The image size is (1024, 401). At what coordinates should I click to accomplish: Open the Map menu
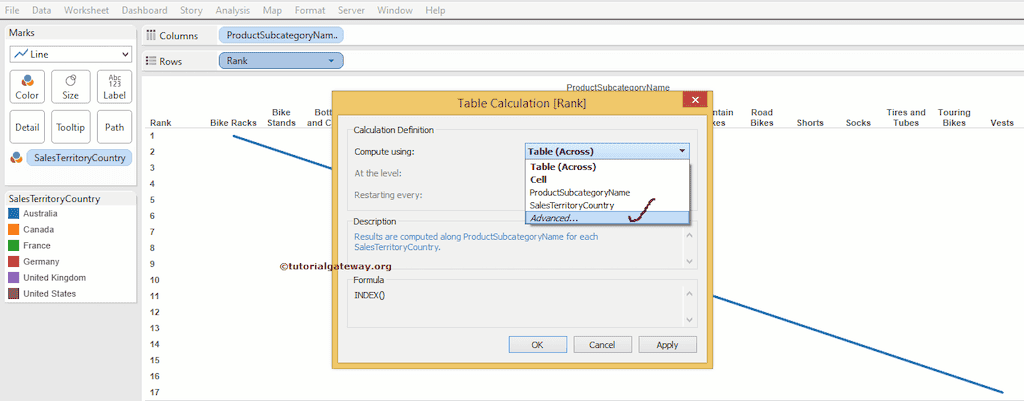coord(272,10)
